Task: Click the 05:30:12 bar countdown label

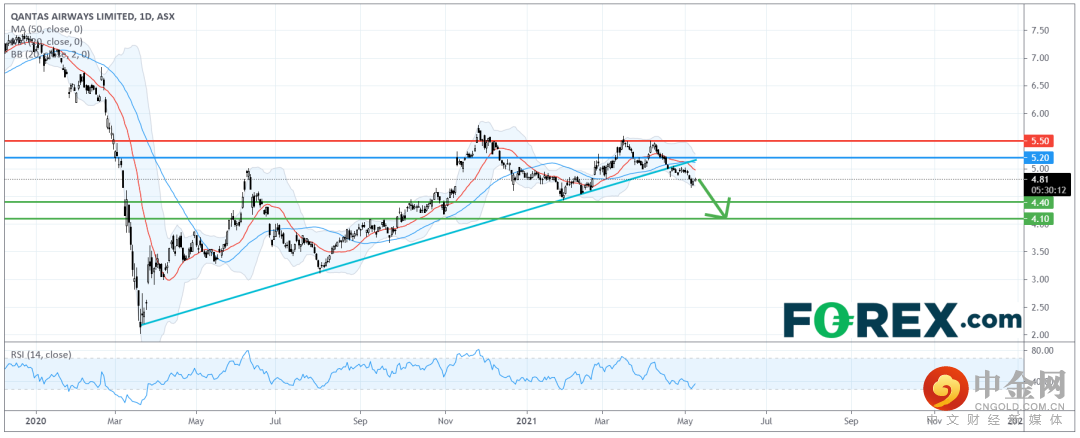Action: coord(1048,189)
